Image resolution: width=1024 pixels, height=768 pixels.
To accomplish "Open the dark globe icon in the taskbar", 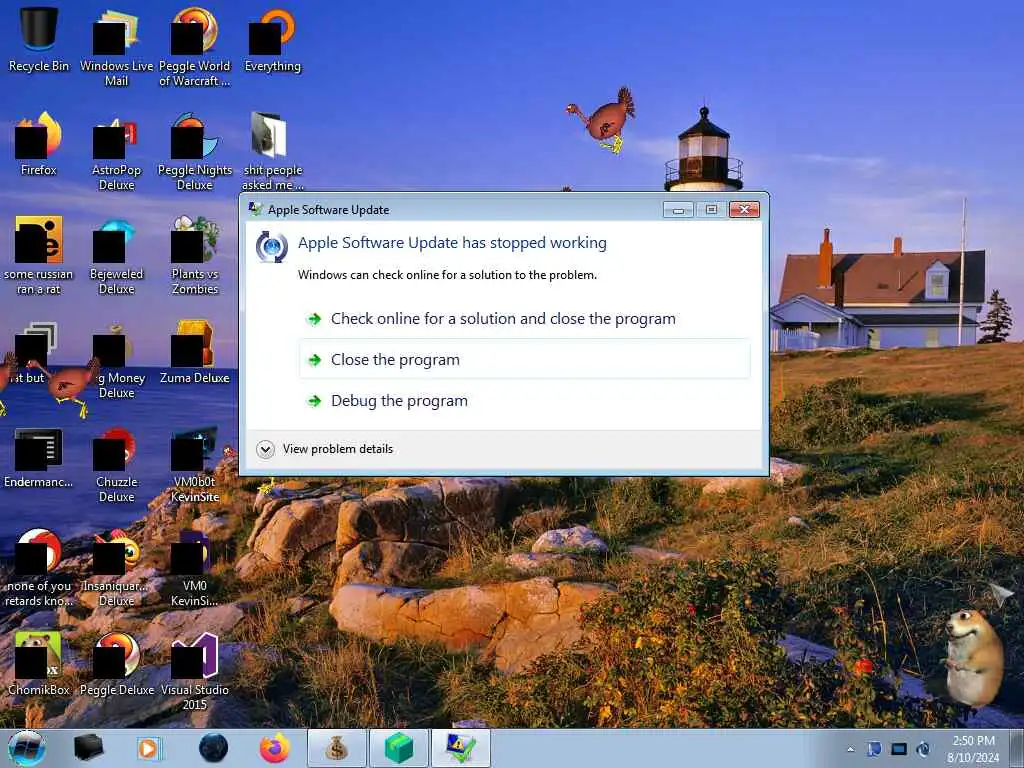I will pos(214,748).
